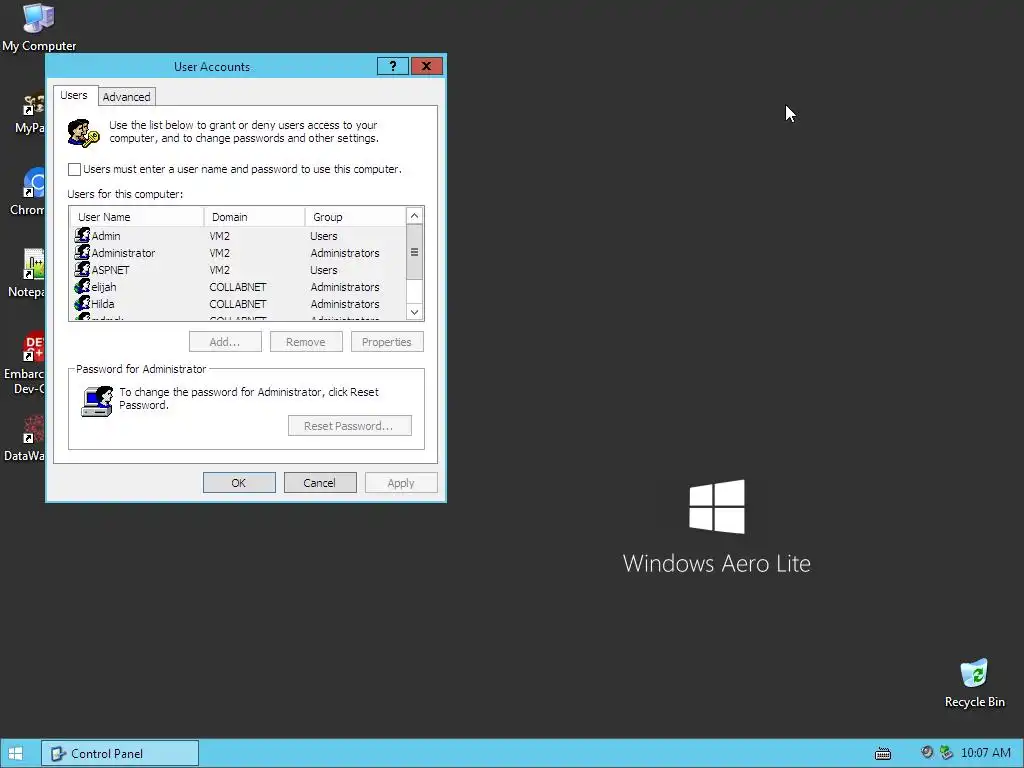Image resolution: width=1024 pixels, height=768 pixels.
Task: Select the Control Panel taskbar item
Action: click(120, 754)
